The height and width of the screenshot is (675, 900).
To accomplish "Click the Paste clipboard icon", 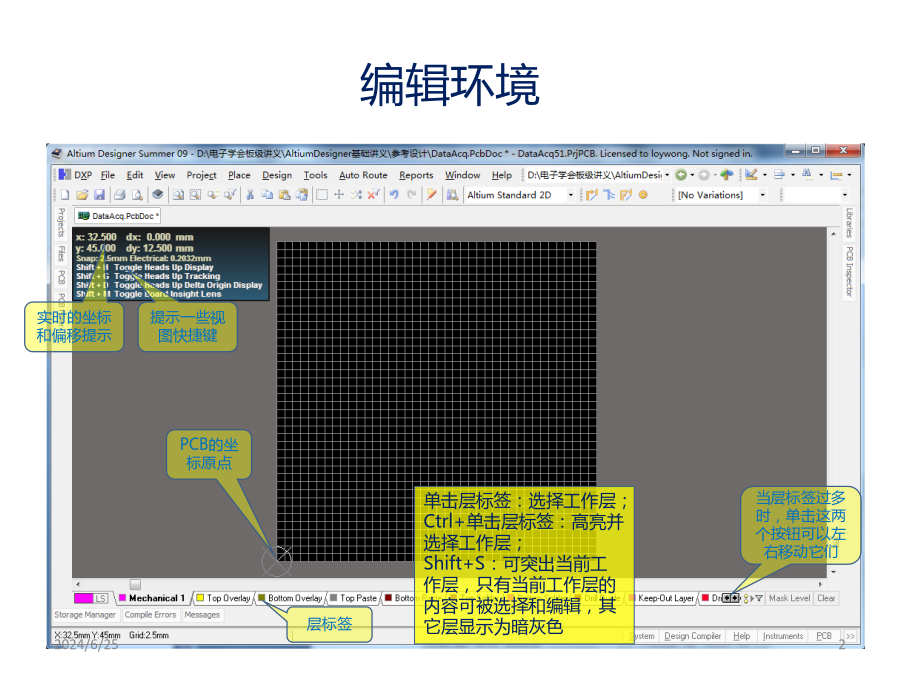I will tap(284, 195).
